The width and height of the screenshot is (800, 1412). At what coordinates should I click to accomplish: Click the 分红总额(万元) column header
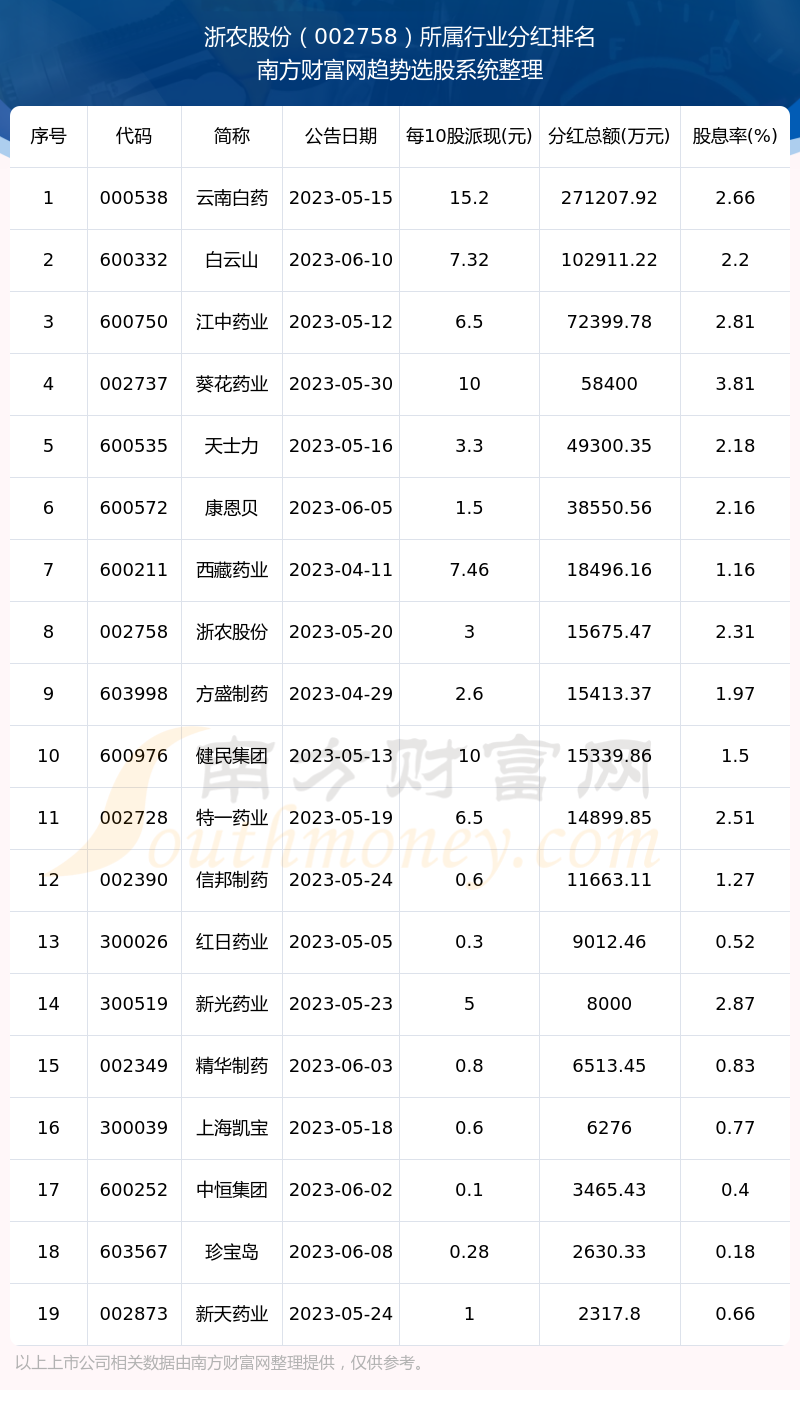(x=609, y=136)
